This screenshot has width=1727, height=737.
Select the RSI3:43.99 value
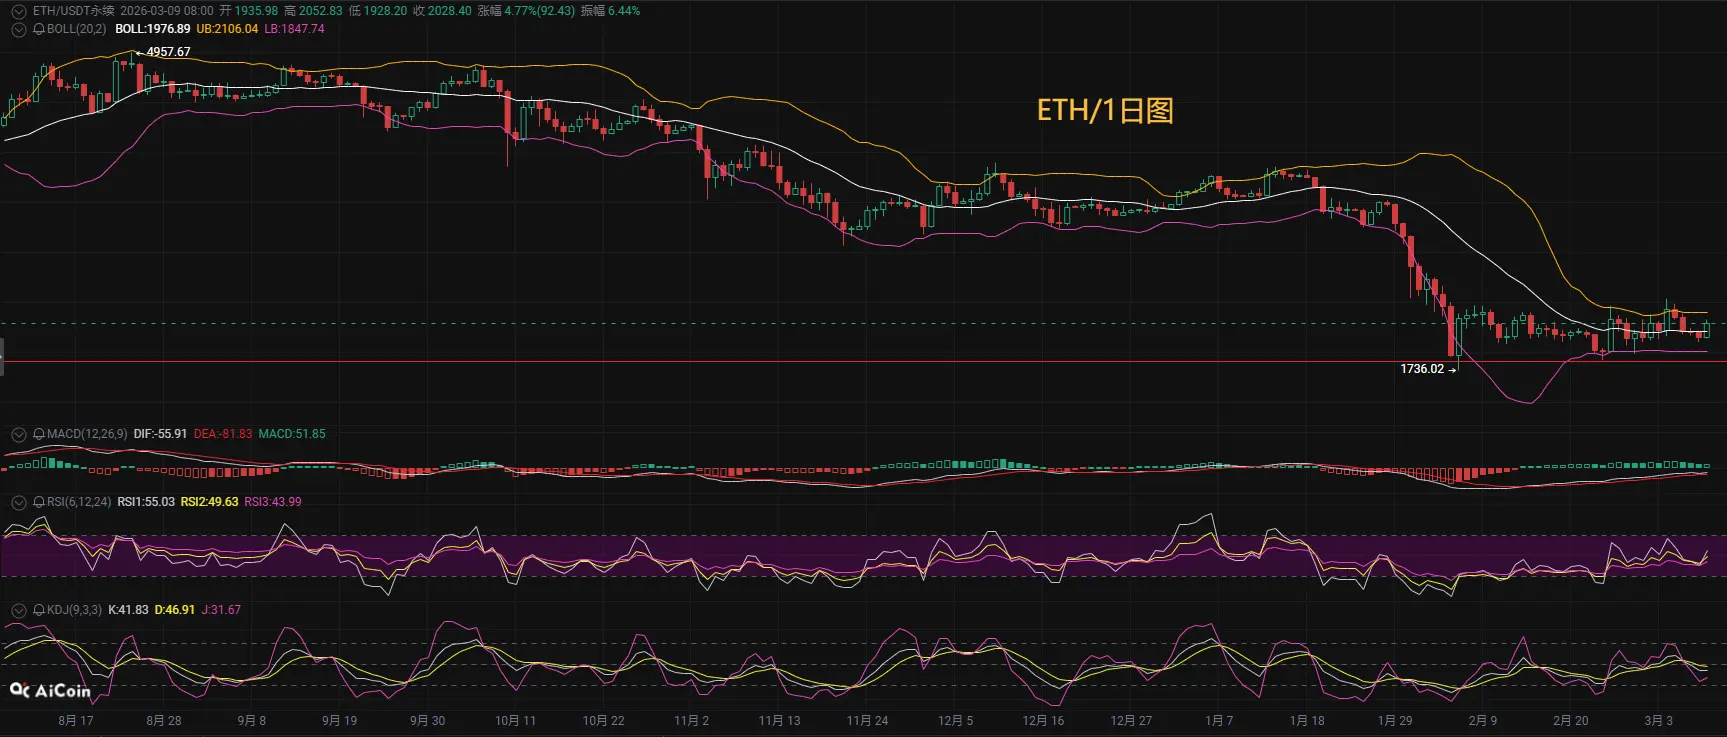[x=273, y=502]
